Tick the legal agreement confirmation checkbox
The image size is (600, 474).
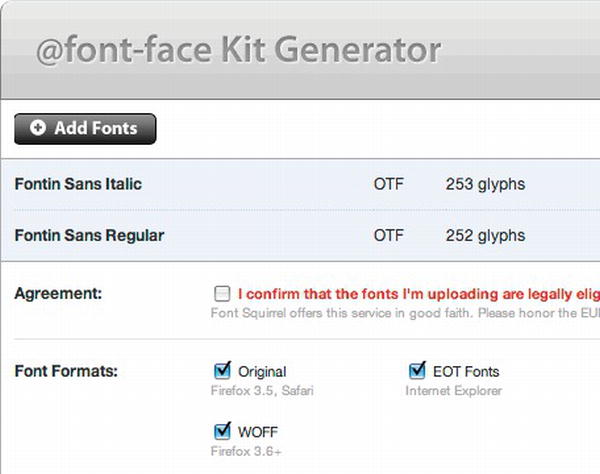pyautogui.click(x=222, y=294)
